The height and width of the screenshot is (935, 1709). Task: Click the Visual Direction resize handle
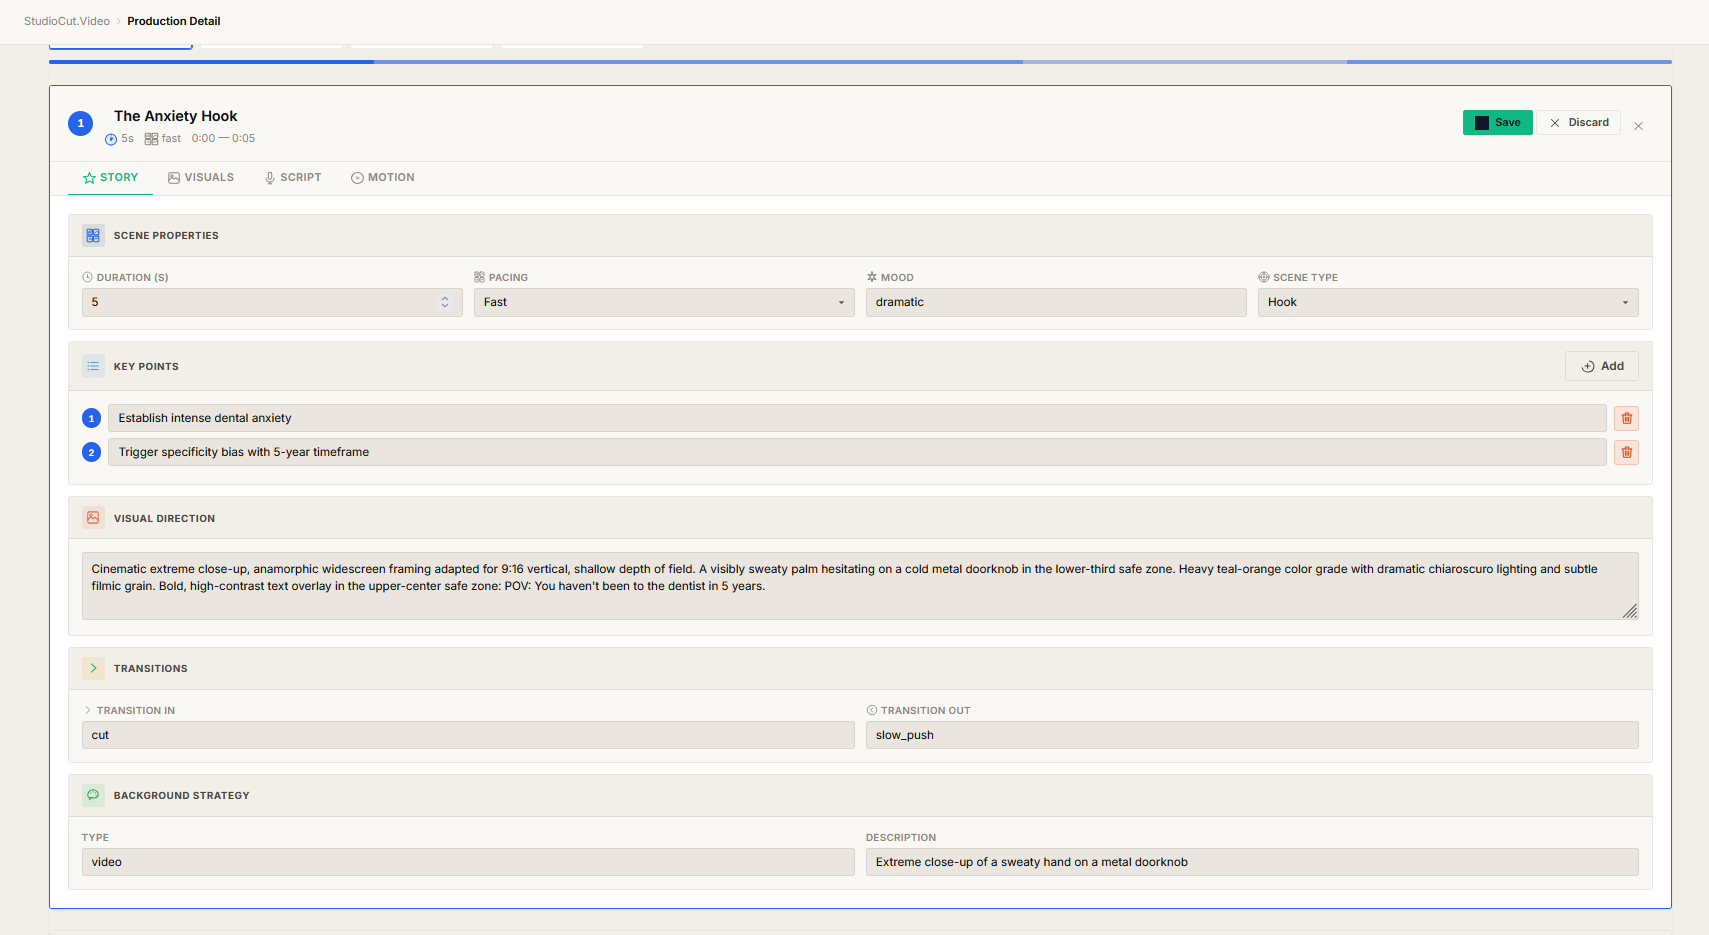pyautogui.click(x=1630, y=611)
